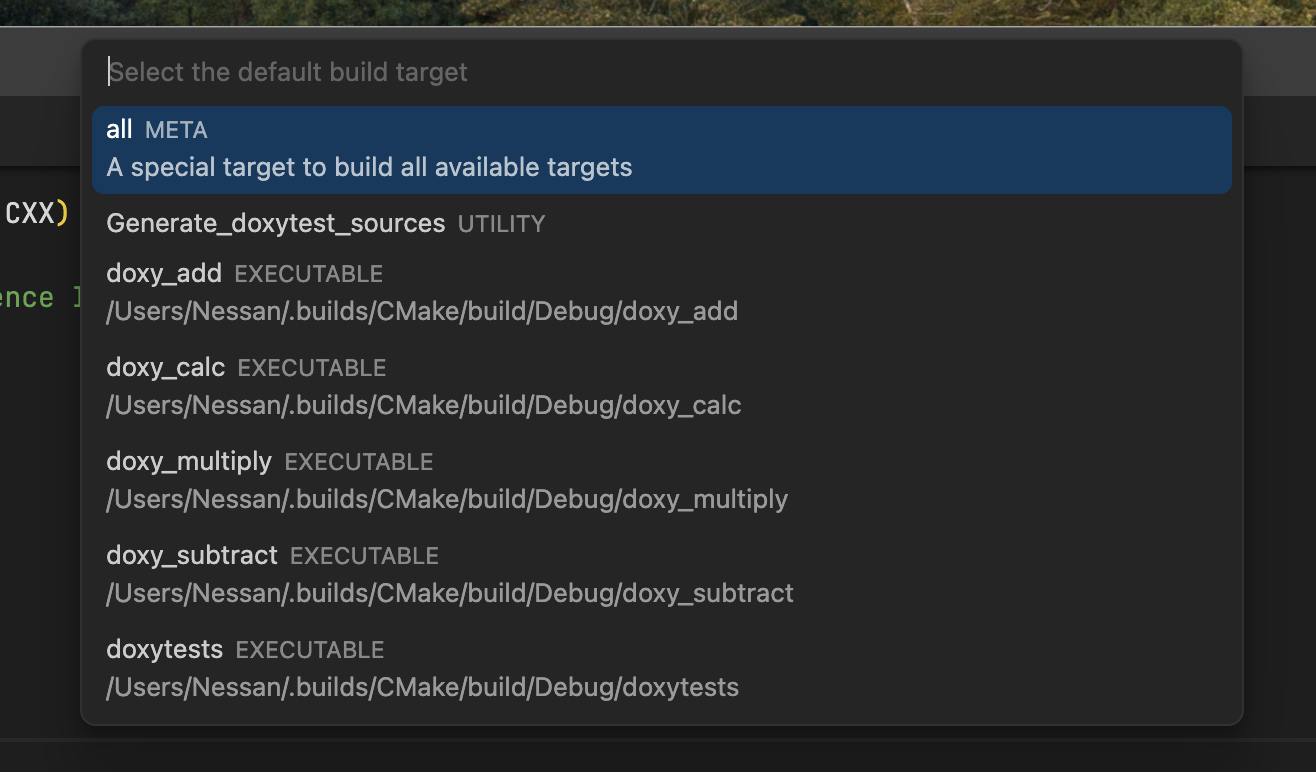Click the doxy_add build path under Debug
The height and width of the screenshot is (772, 1316).
(422, 312)
